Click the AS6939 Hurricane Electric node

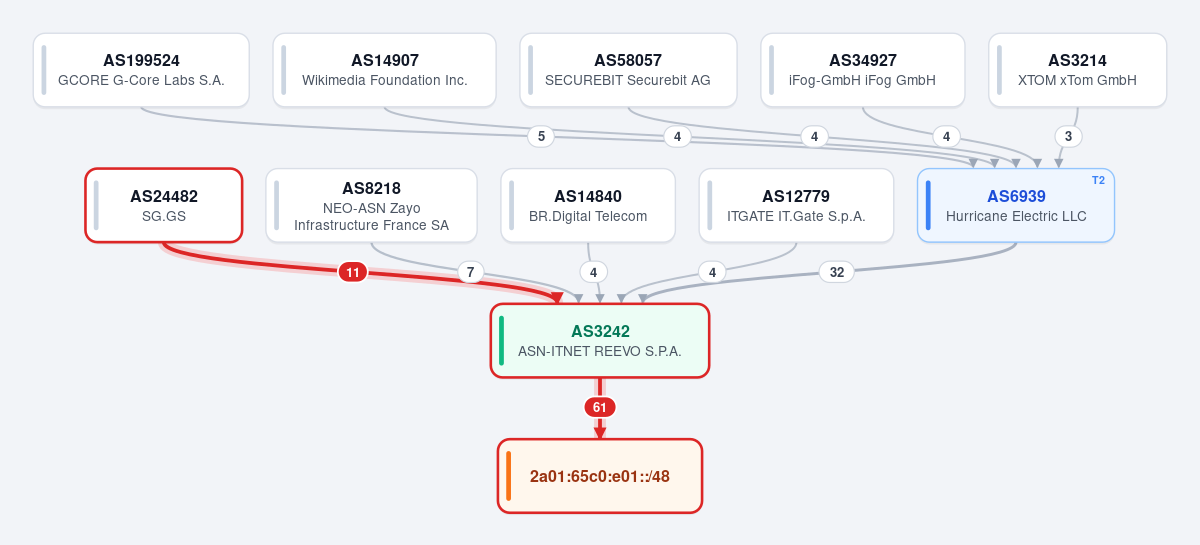1016,205
